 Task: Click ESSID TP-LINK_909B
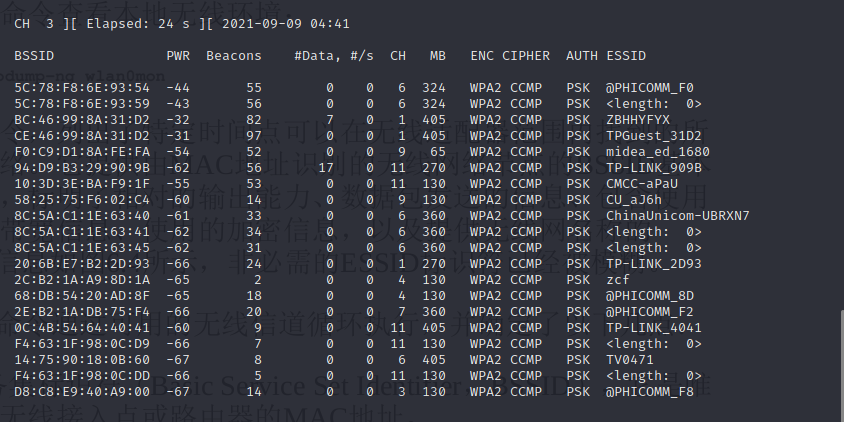pos(654,168)
